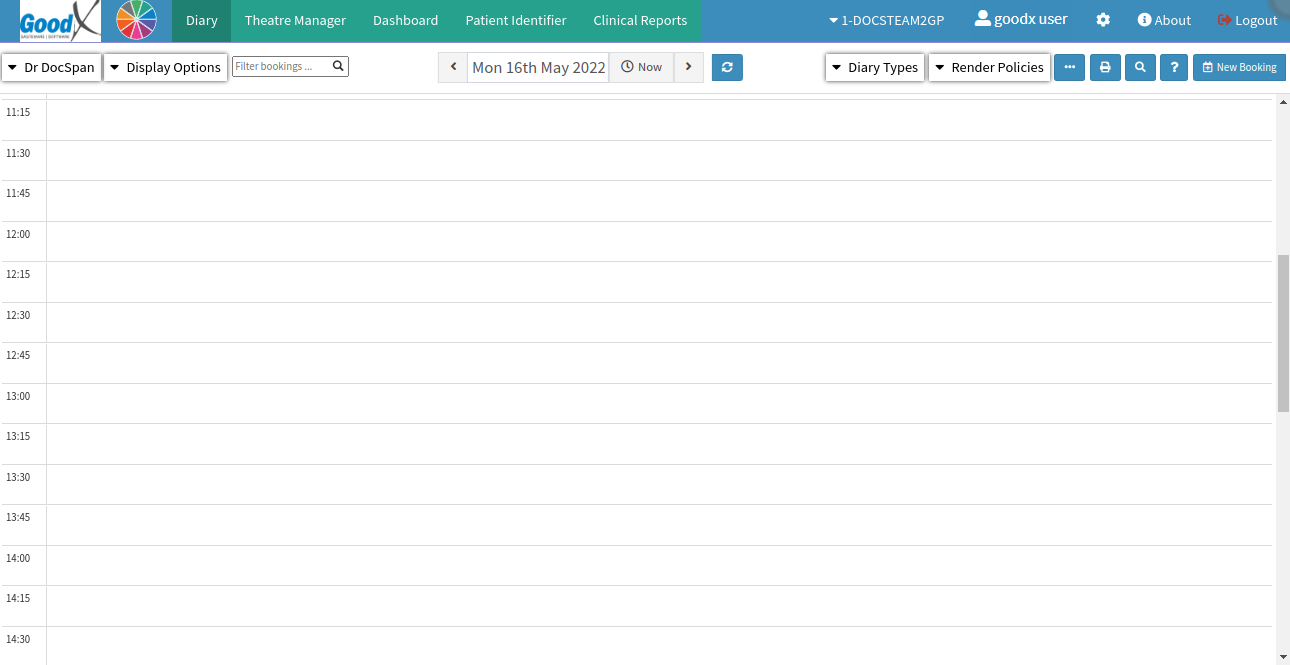Viewport: 1290px width, 665px height.
Task: Open the search magnifier button in toolbar
Action: [1140, 67]
